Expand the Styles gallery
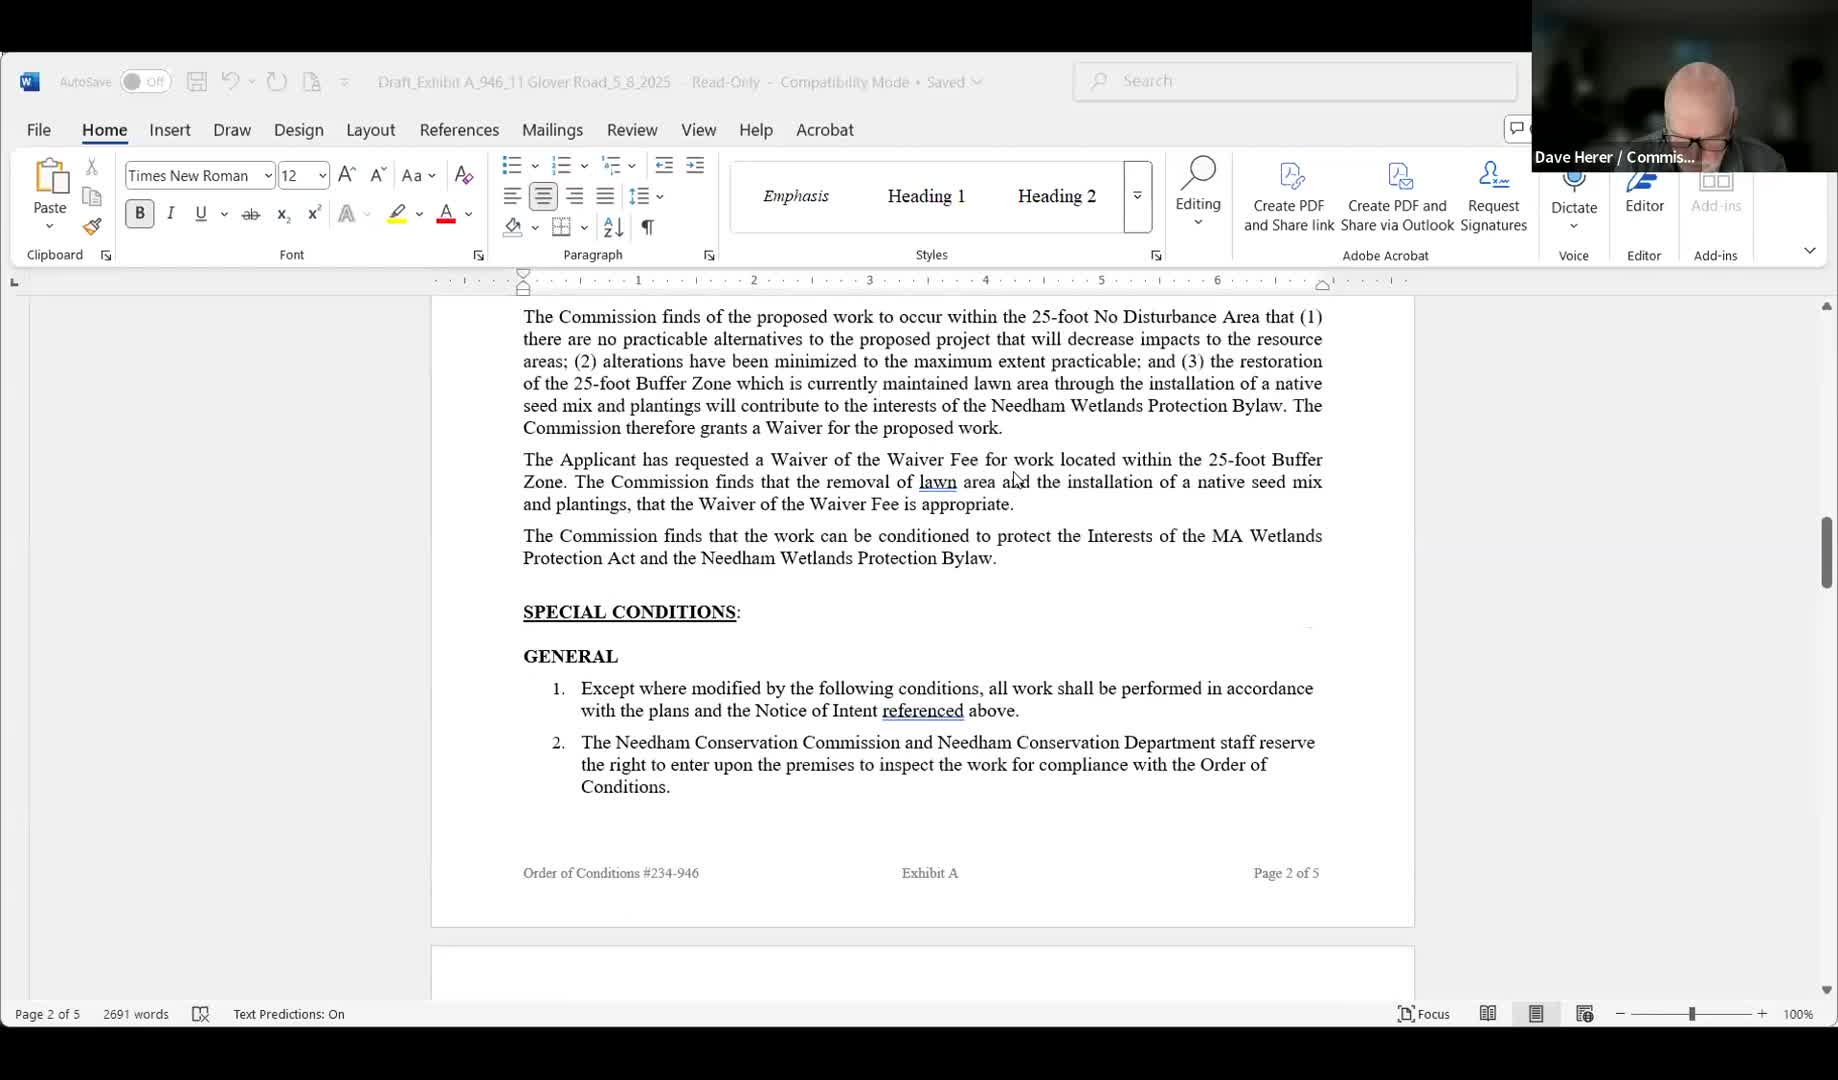The image size is (1838, 1080). click(1137, 197)
